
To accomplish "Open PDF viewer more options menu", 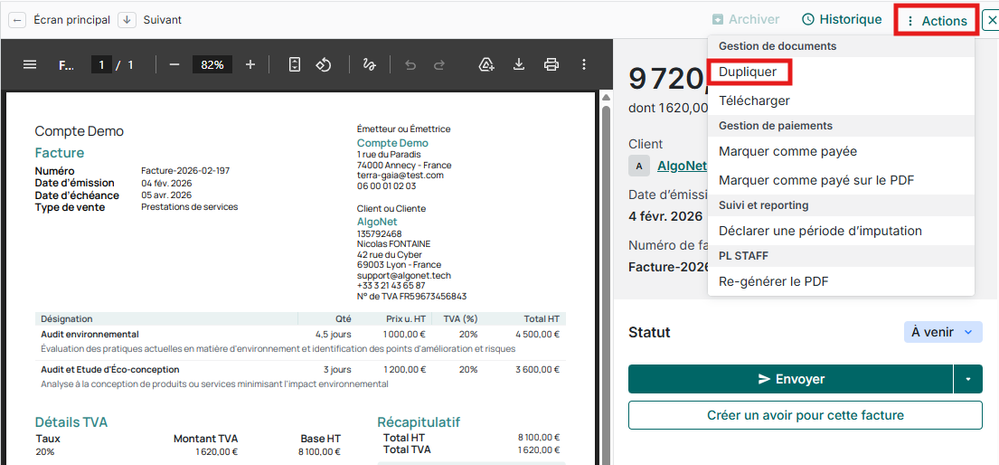I will pos(584,65).
